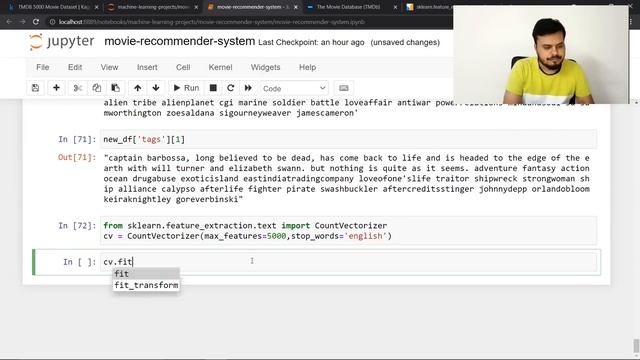
Task: Rename notebook title movie-recommender-system
Action: click(x=180, y=42)
